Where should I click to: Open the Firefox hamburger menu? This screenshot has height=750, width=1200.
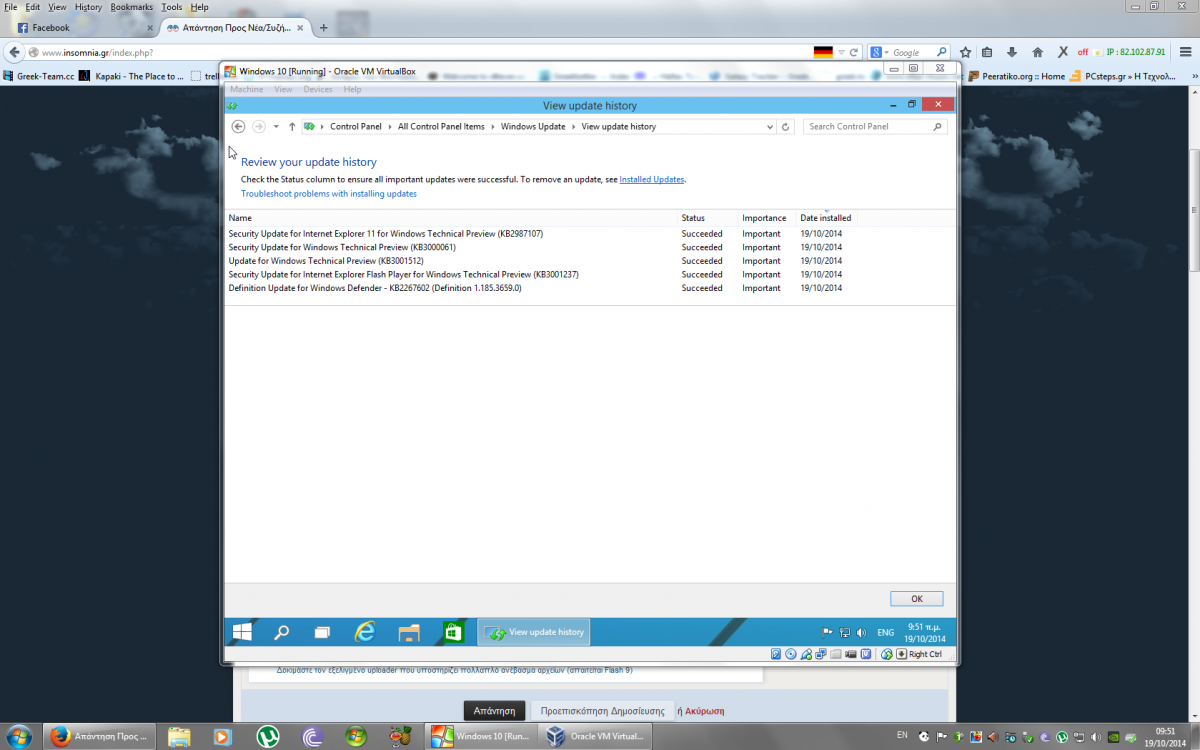(1186, 52)
